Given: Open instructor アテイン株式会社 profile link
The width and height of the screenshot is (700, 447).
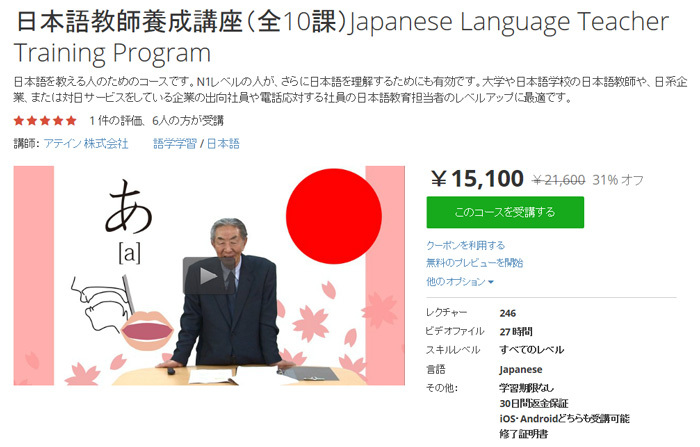Looking at the screenshot, I should tap(86, 144).
